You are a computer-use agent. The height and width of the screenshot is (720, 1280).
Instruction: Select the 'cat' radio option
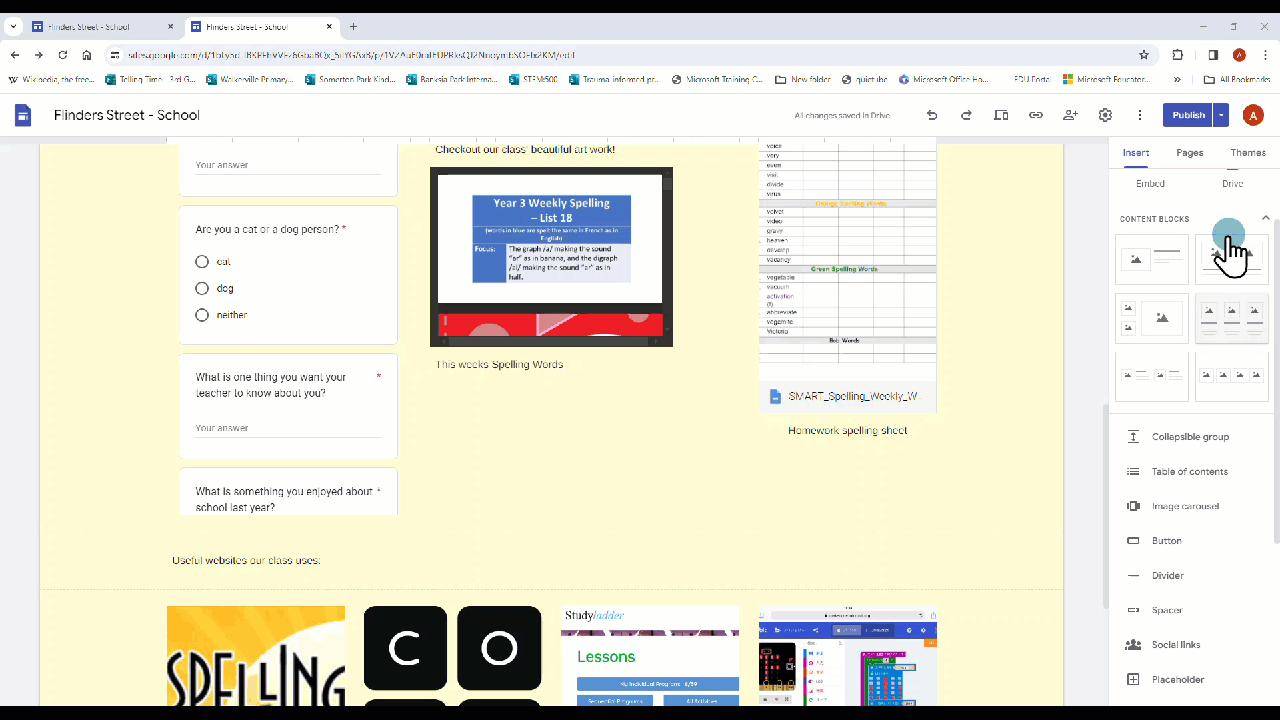(202, 261)
